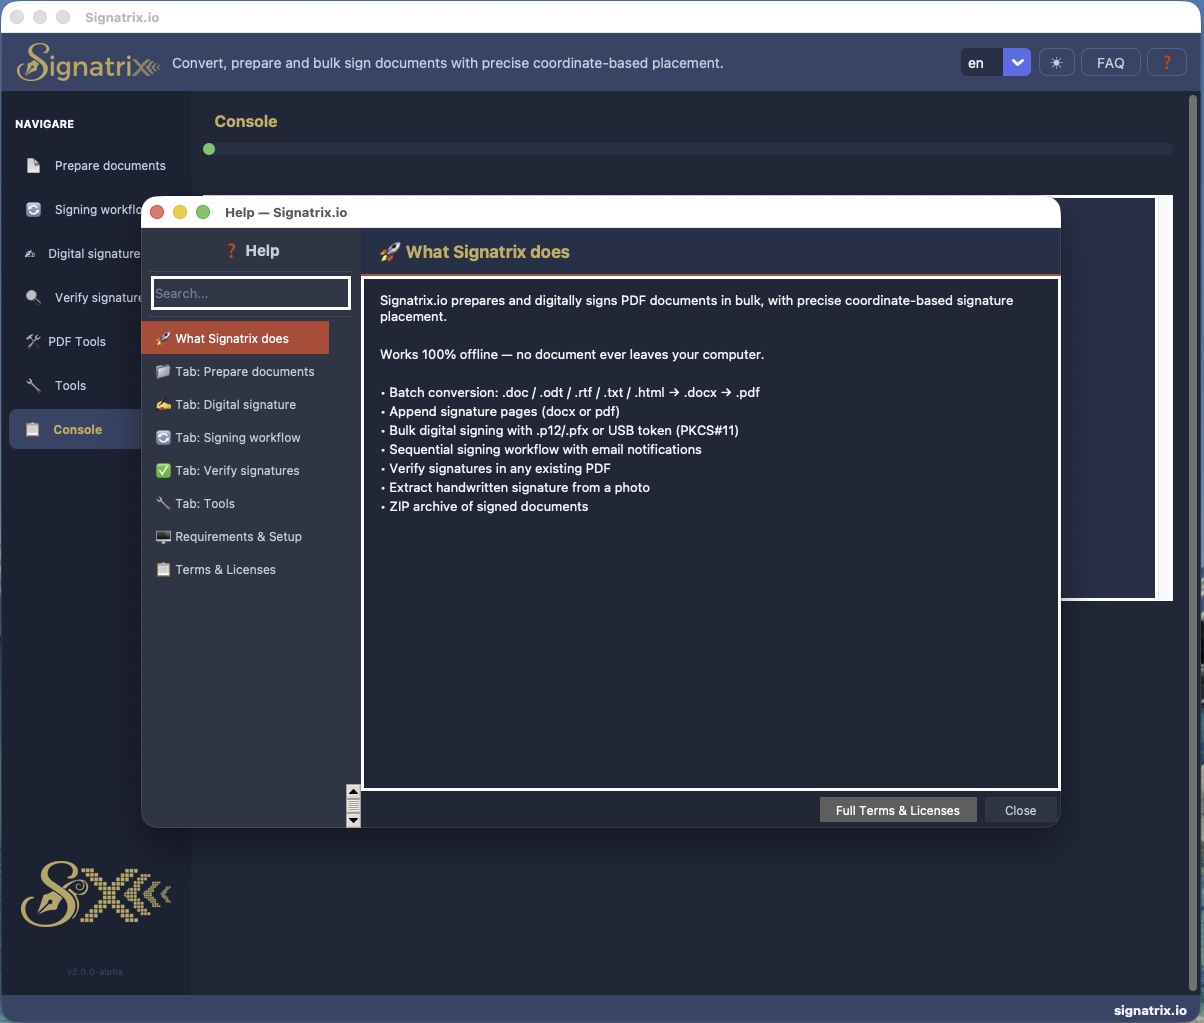Click the Console progress bar

690,150
